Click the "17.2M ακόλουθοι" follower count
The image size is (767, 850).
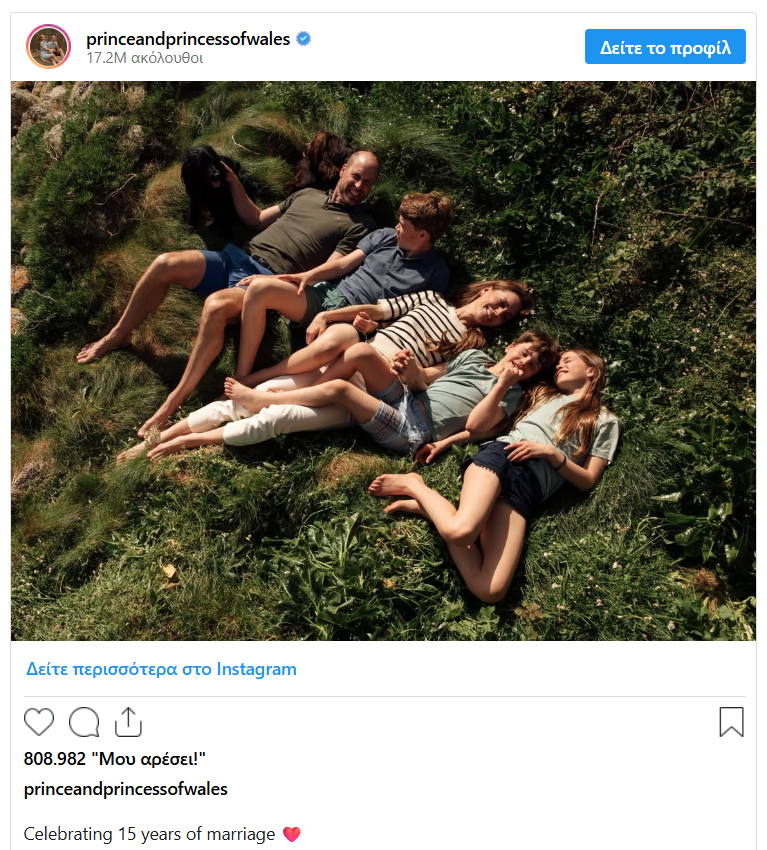click(145, 58)
